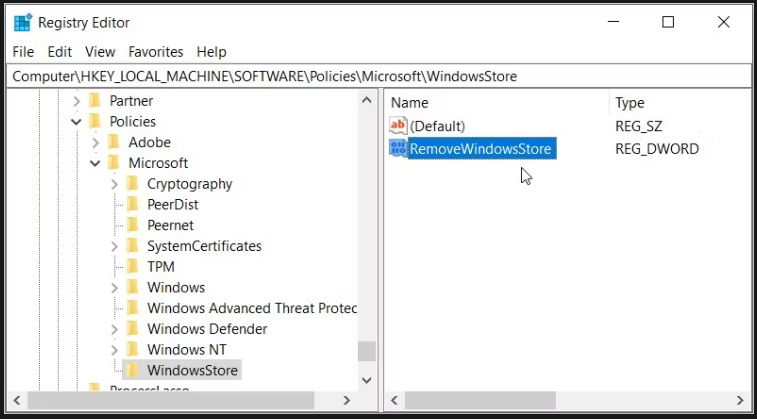Open the Edit menu

(x=59, y=52)
